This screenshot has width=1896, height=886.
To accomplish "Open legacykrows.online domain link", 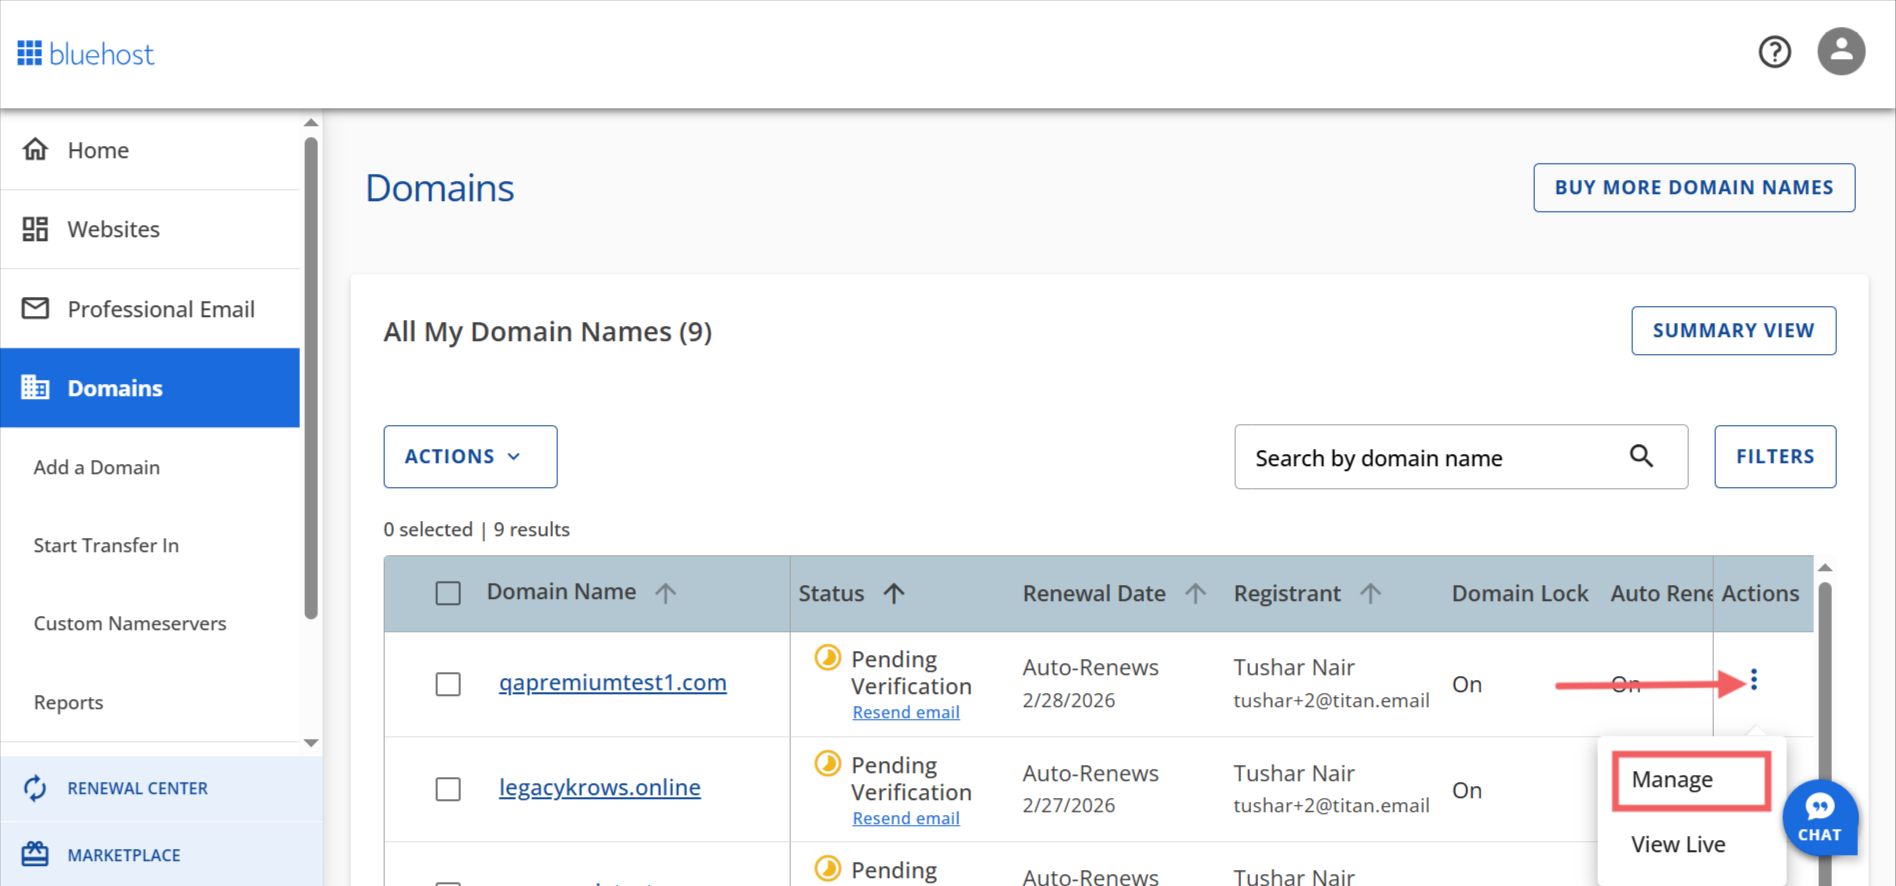I will (600, 787).
